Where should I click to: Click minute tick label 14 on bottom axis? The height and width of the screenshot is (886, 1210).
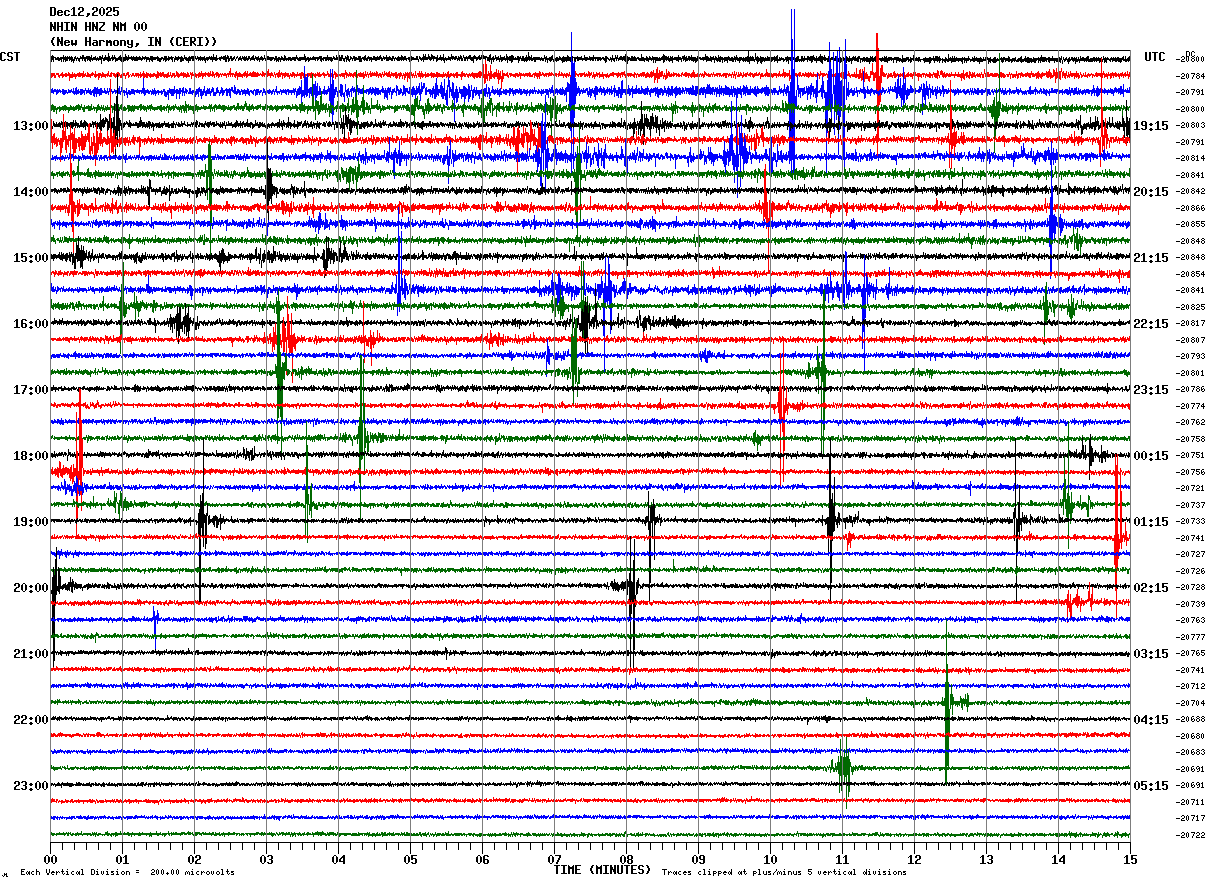click(x=1058, y=859)
